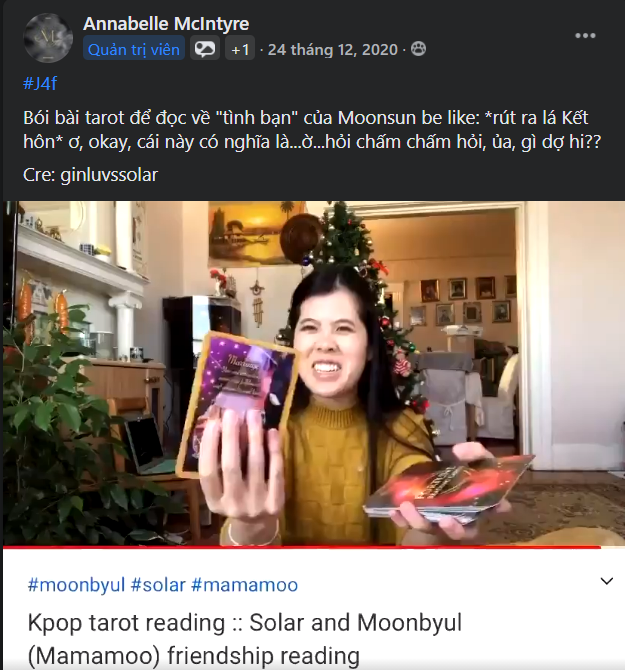Viewport: 625px width, 670px height.
Task: Click the card deck held in video
Action: pos(449,488)
